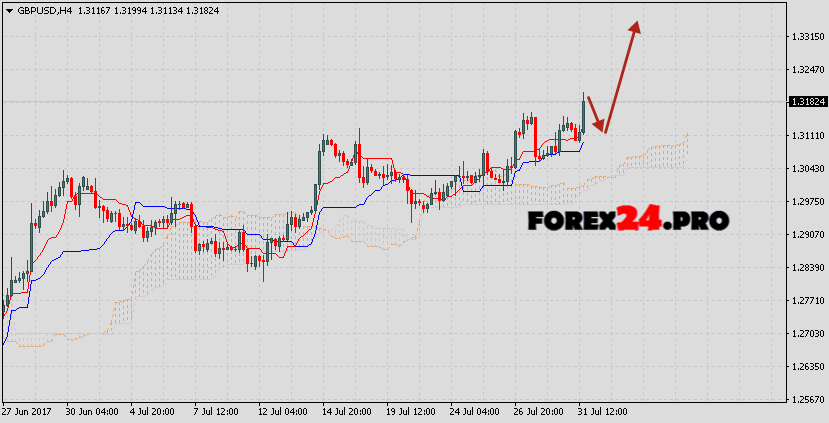Click the 1.32470 price axis label

(806, 69)
